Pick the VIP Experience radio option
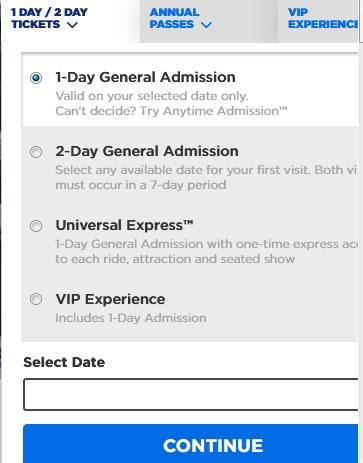This screenshot has width=363, height=463. coord(36,299)
